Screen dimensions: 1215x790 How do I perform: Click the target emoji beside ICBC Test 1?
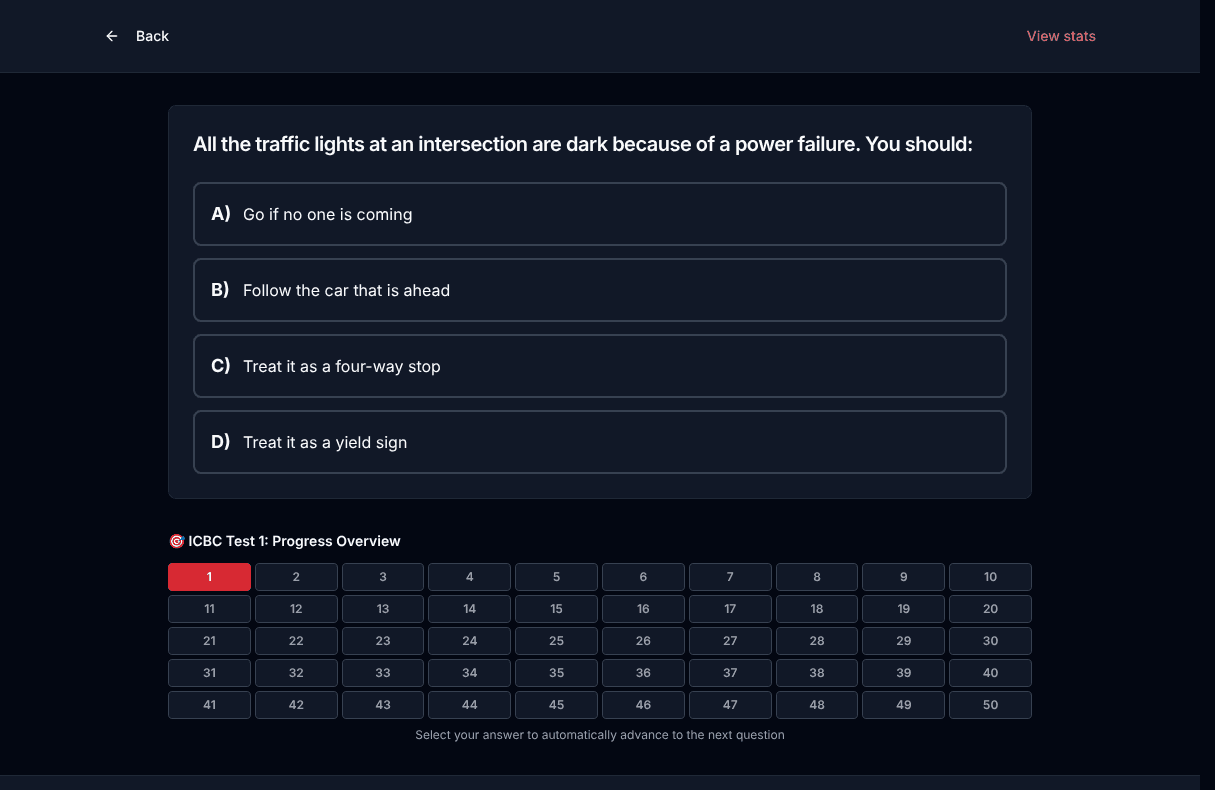(x=177, y=541)
